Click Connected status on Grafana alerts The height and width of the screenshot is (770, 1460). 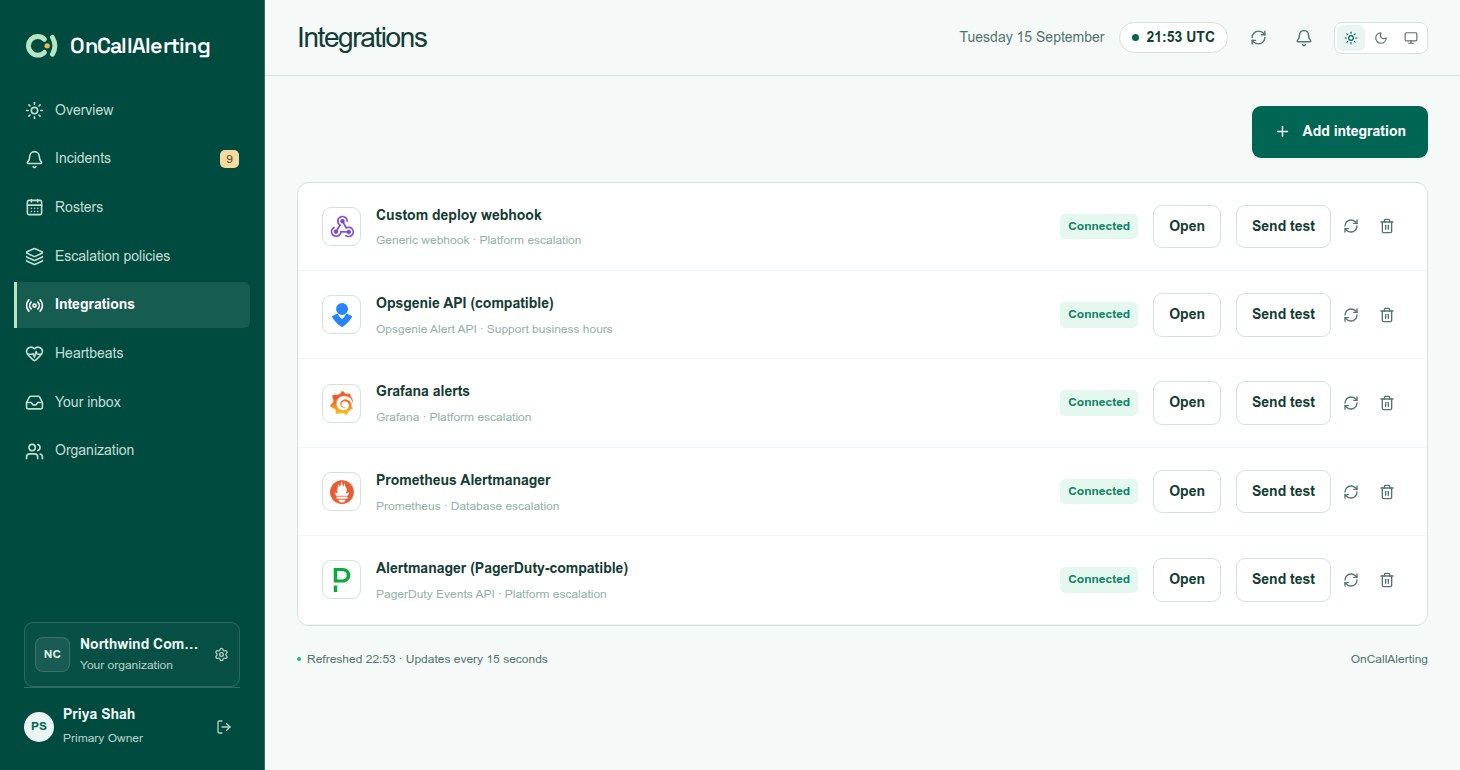[x=1099, y=402]
